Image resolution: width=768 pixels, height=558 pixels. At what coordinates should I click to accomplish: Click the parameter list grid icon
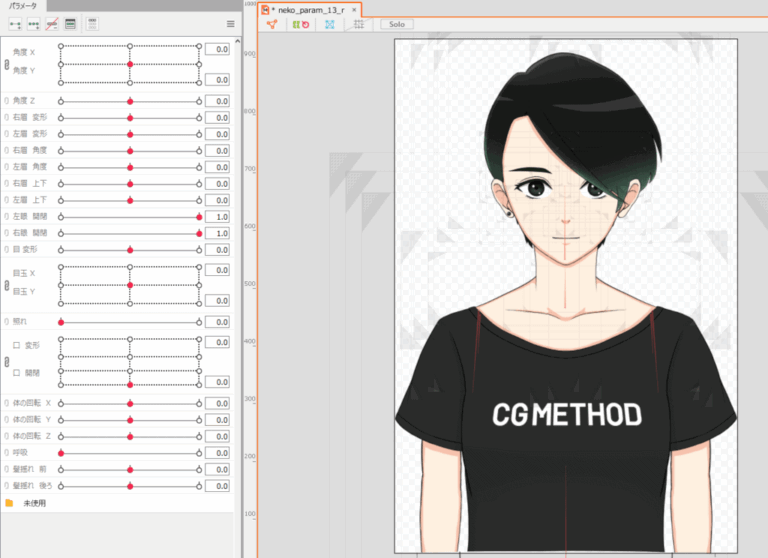(x=92, y=22)
